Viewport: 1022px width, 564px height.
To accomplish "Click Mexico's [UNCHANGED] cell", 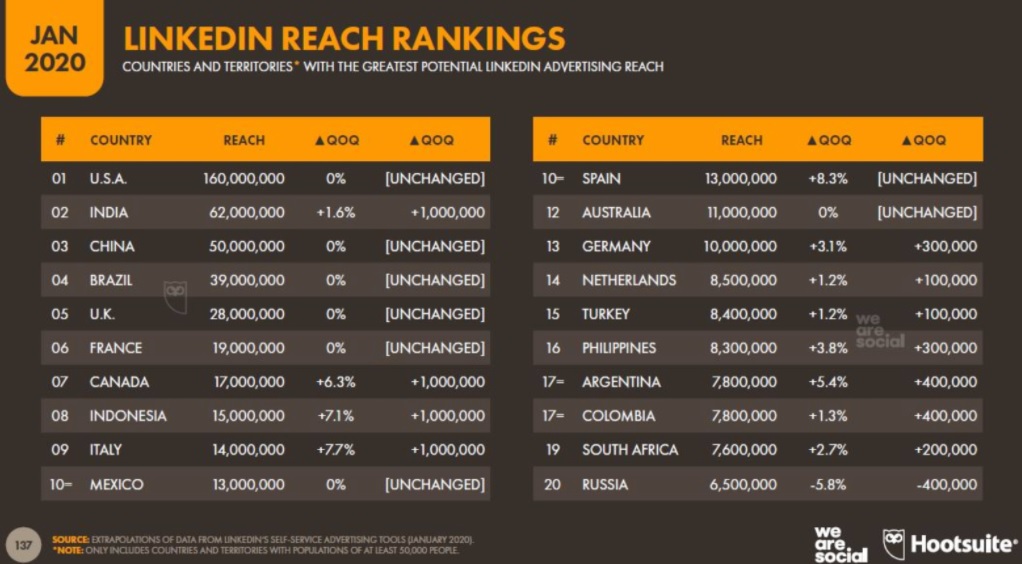I will (434, 484).
